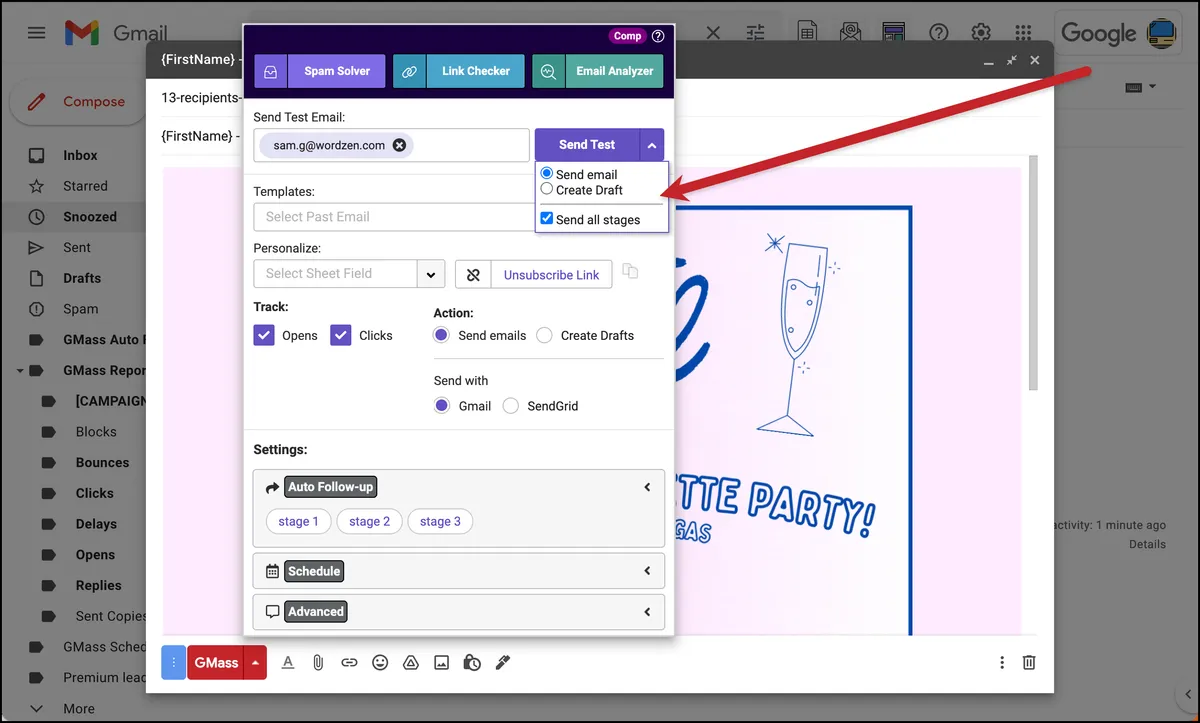The image size is (1200, 723).
Task: Click the broken link icon button
Action: click(x=474, y=274)
